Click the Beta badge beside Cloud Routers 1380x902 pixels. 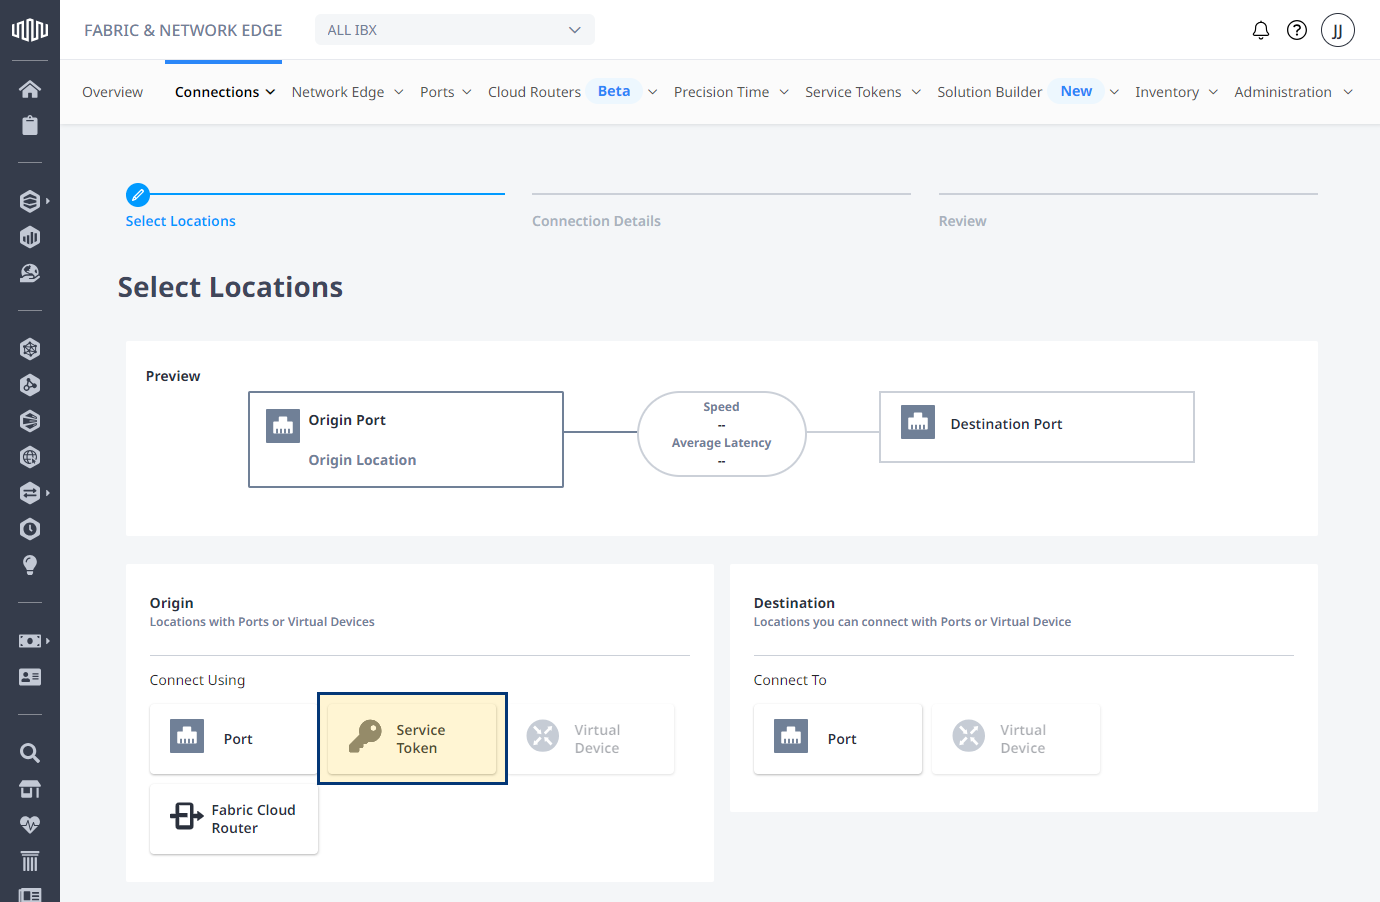614,91
